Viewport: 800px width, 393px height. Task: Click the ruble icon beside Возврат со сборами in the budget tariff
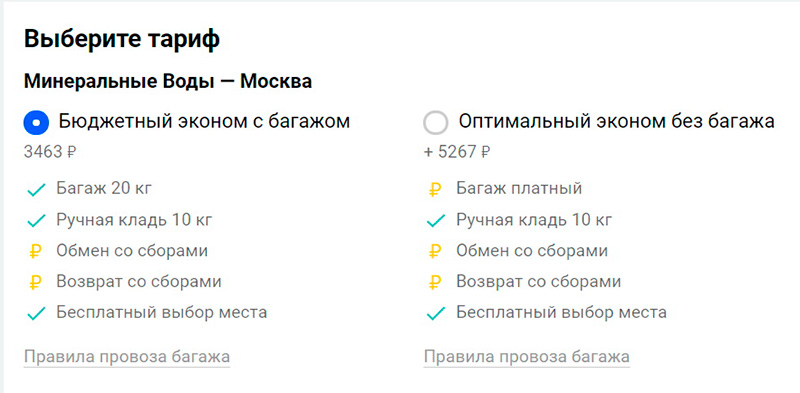coord(35,282)
